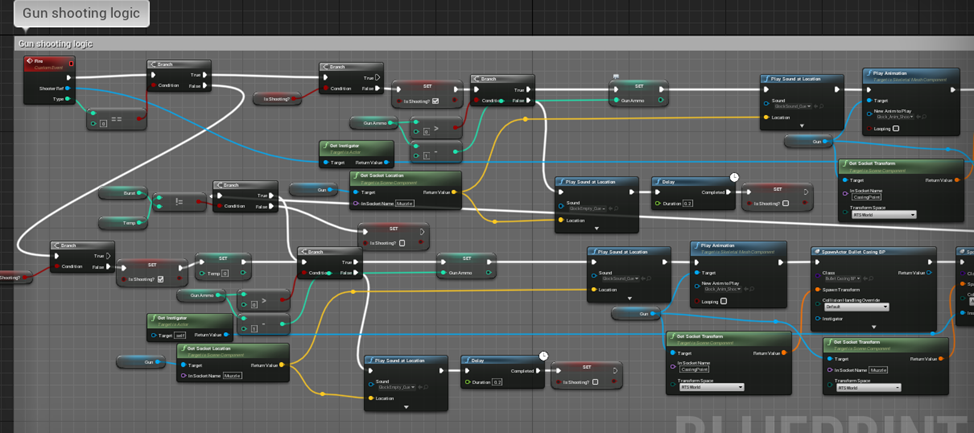Screen dimensions: 974x433
Task: Select the Gun variable feeding lower Get Socket Location
Action: click(141, 362)
